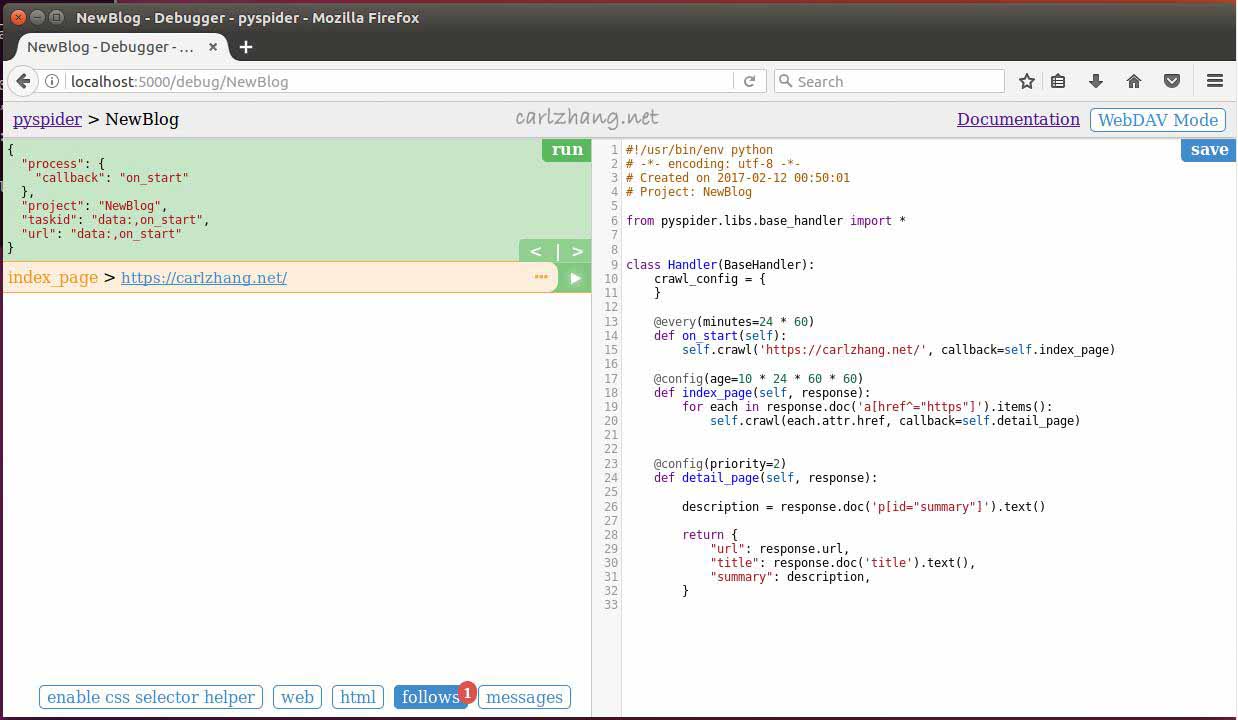Reload the page with the refresh icon
Image resolution: width=1238 pixels, height=720 pixels.
(749, 81)
